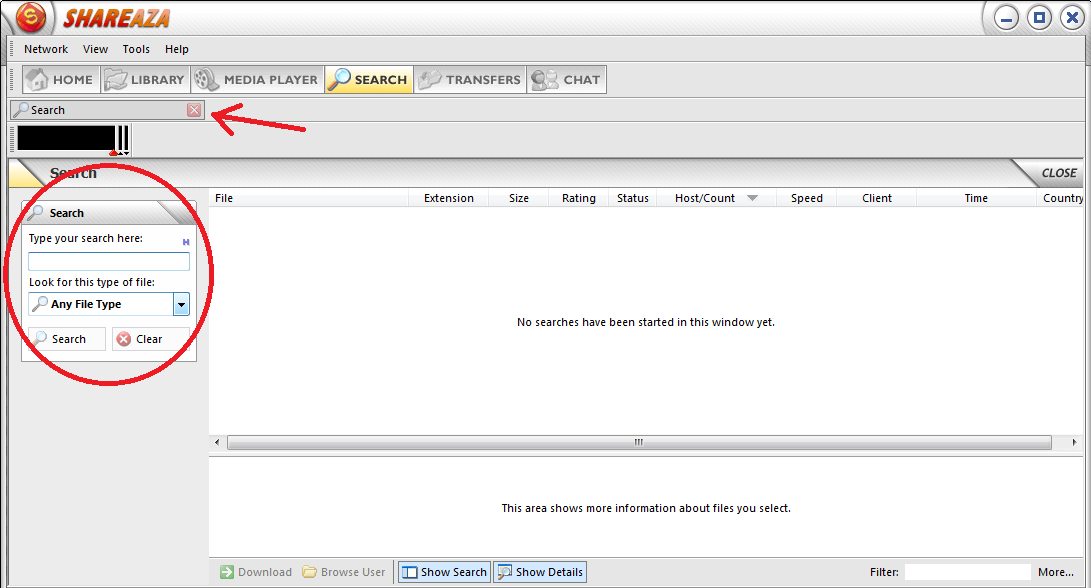Toggle the Show Details panel
The width and height of the screenshot is (1091, 588).
(540, 572)
